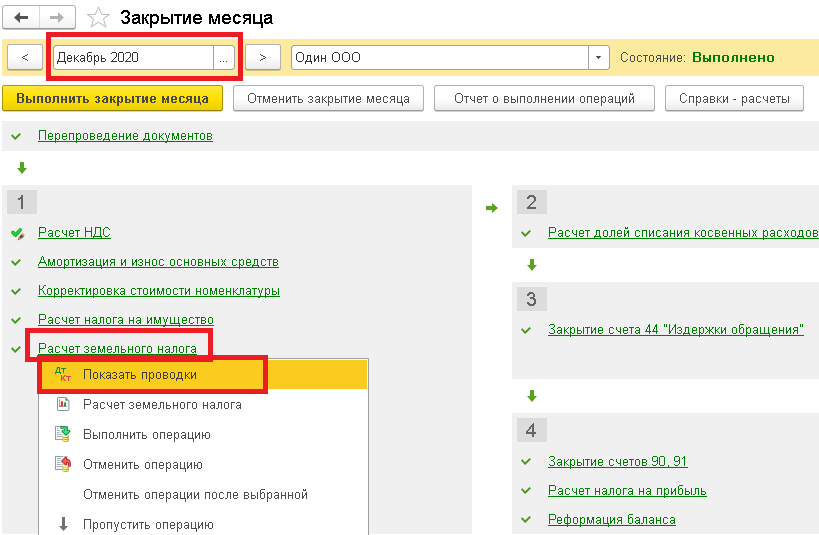Open 'Закрытие счетов 90, 91' link
Viewport: 819px width, 535px height.
click(617, 461)
